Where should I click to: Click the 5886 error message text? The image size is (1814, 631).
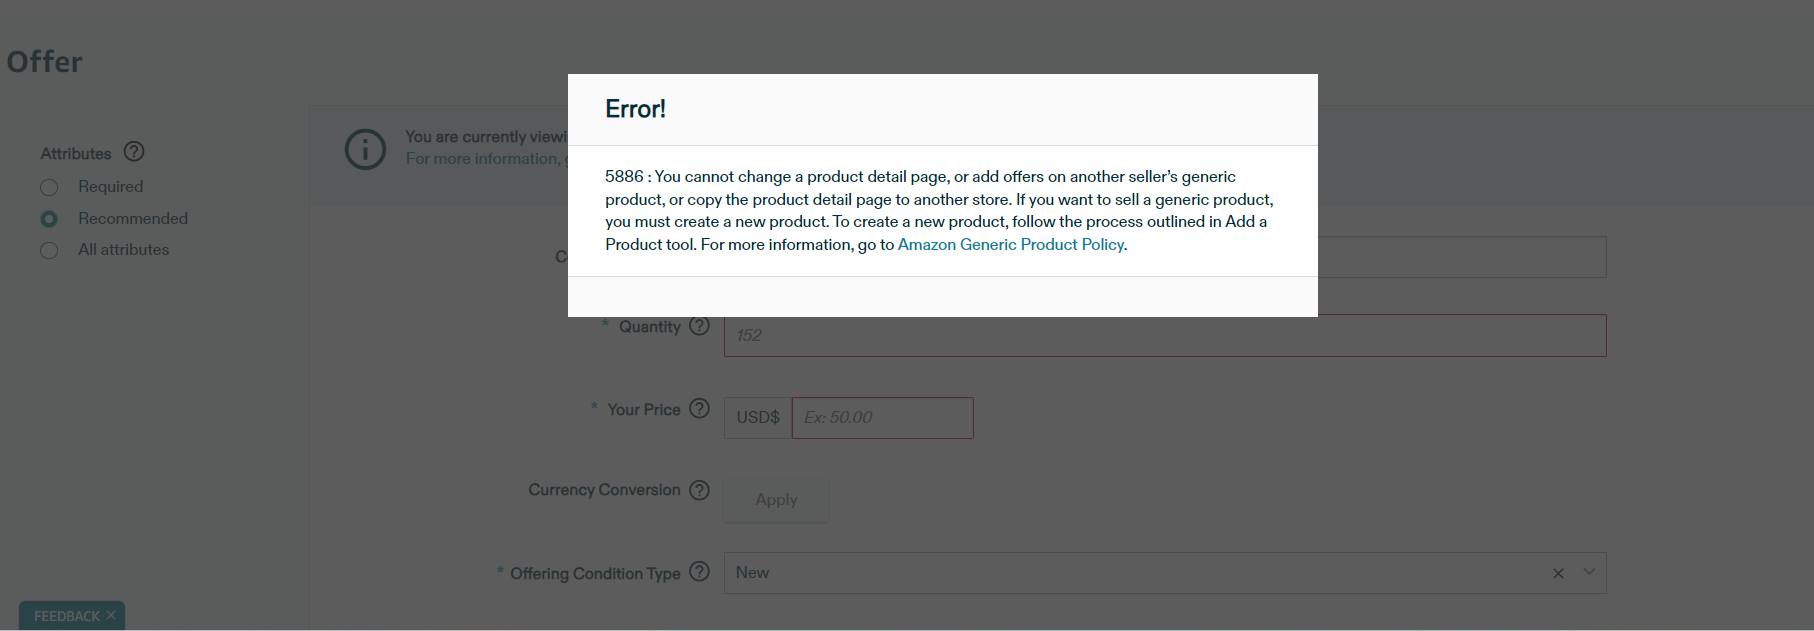click(940, 210)
